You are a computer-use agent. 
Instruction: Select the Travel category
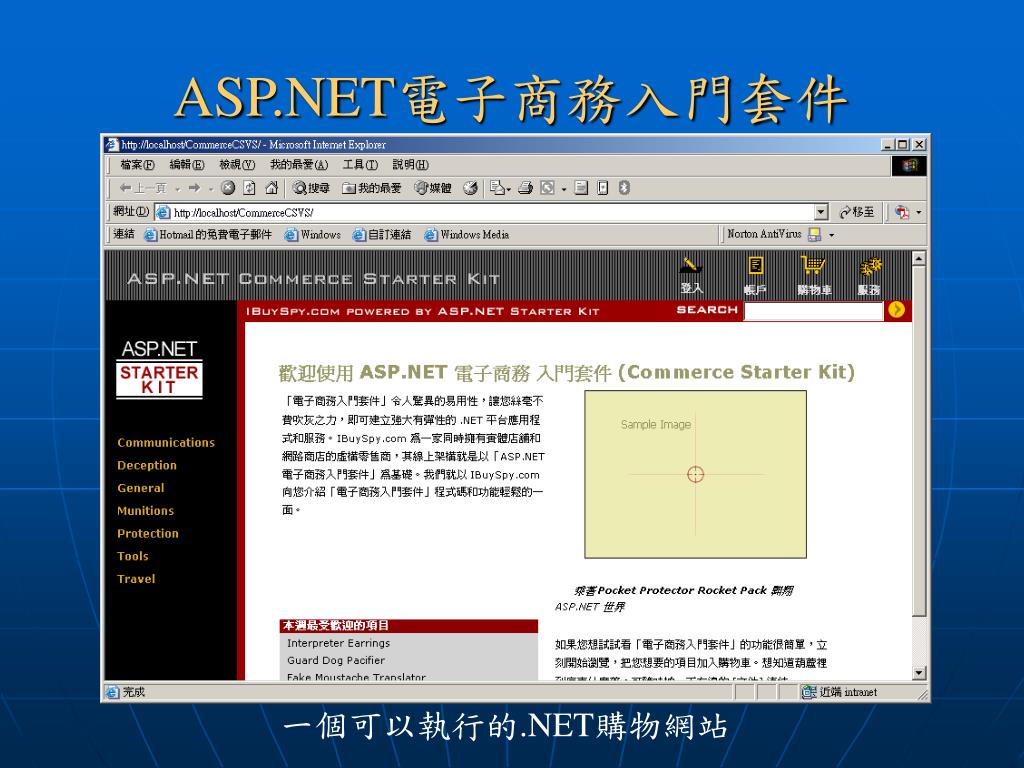pos(136,579)
